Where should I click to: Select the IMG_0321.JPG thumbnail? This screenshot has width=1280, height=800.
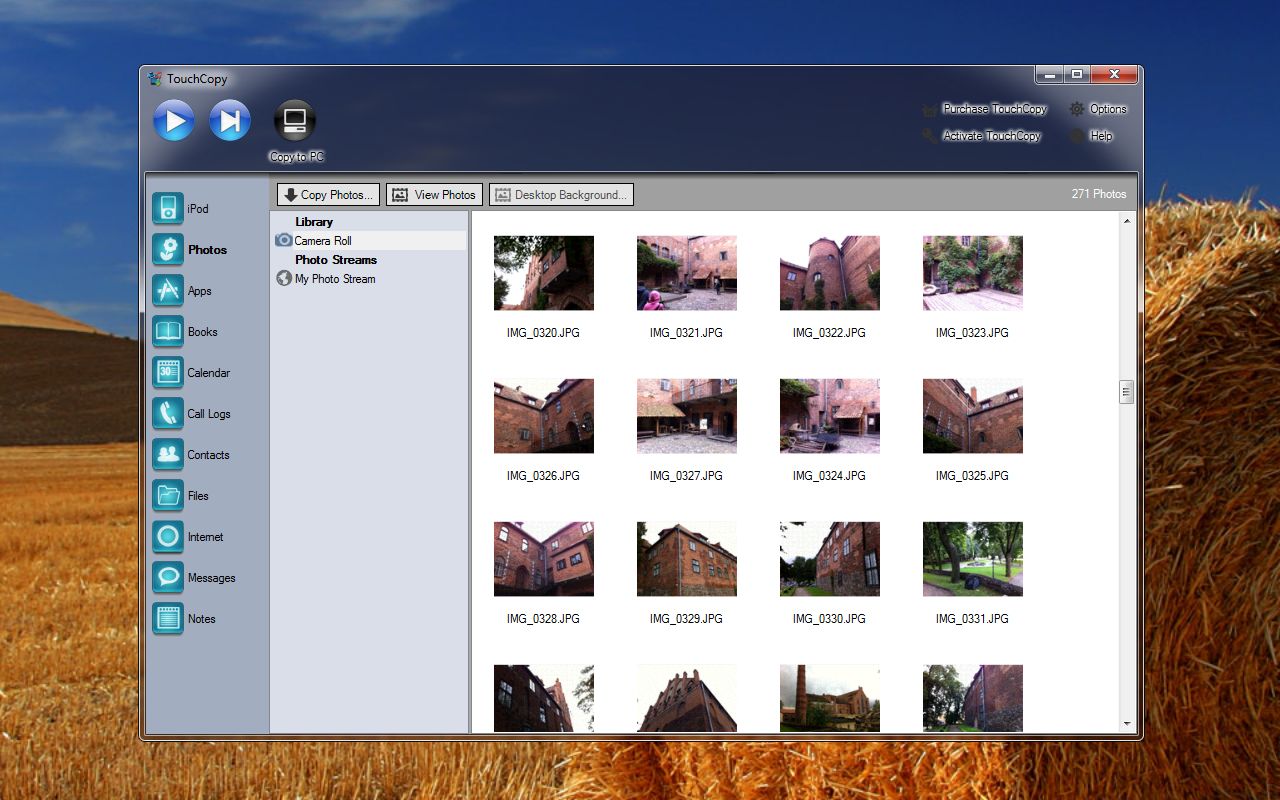687,273
